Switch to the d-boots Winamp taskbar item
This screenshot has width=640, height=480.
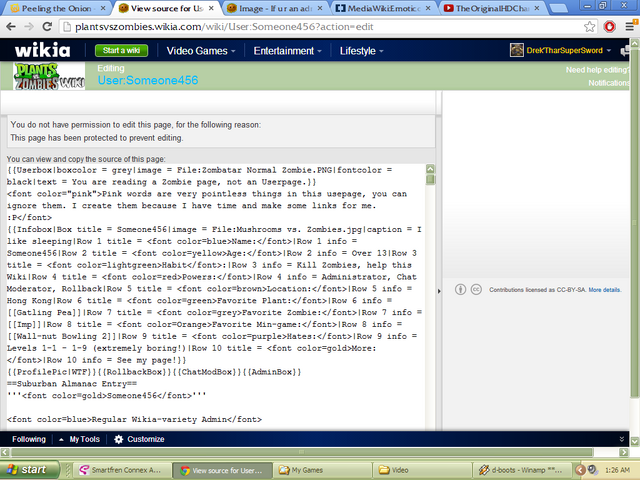[x=522, y=470]
